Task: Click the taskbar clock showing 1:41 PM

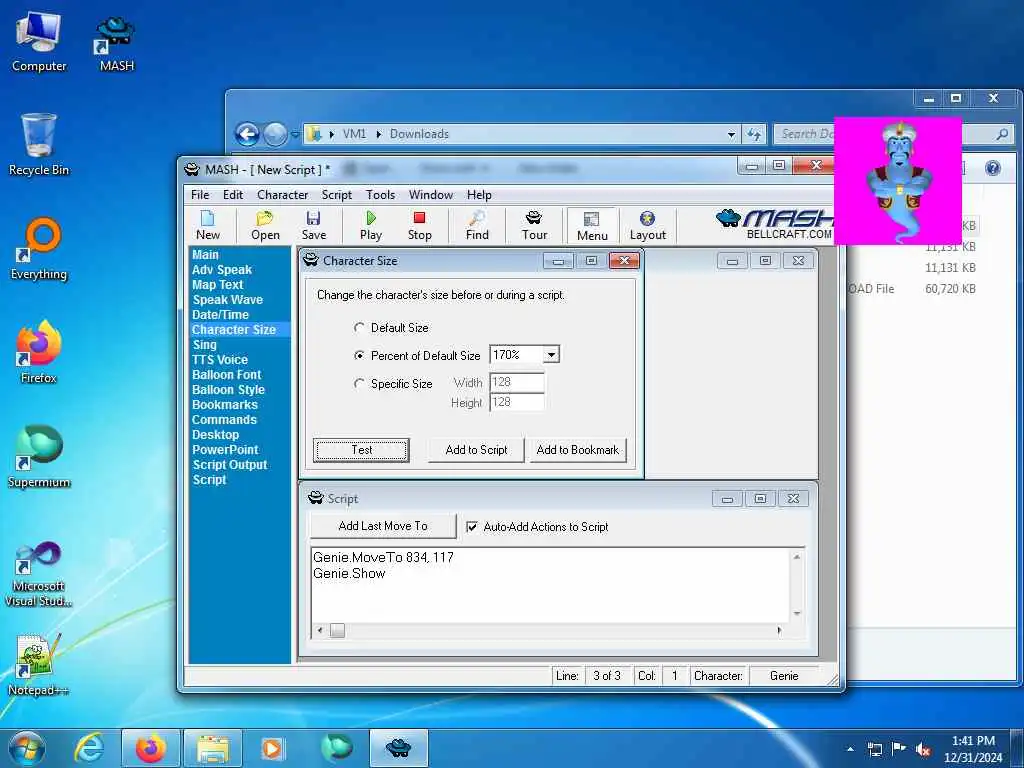Action: (973, 749)
